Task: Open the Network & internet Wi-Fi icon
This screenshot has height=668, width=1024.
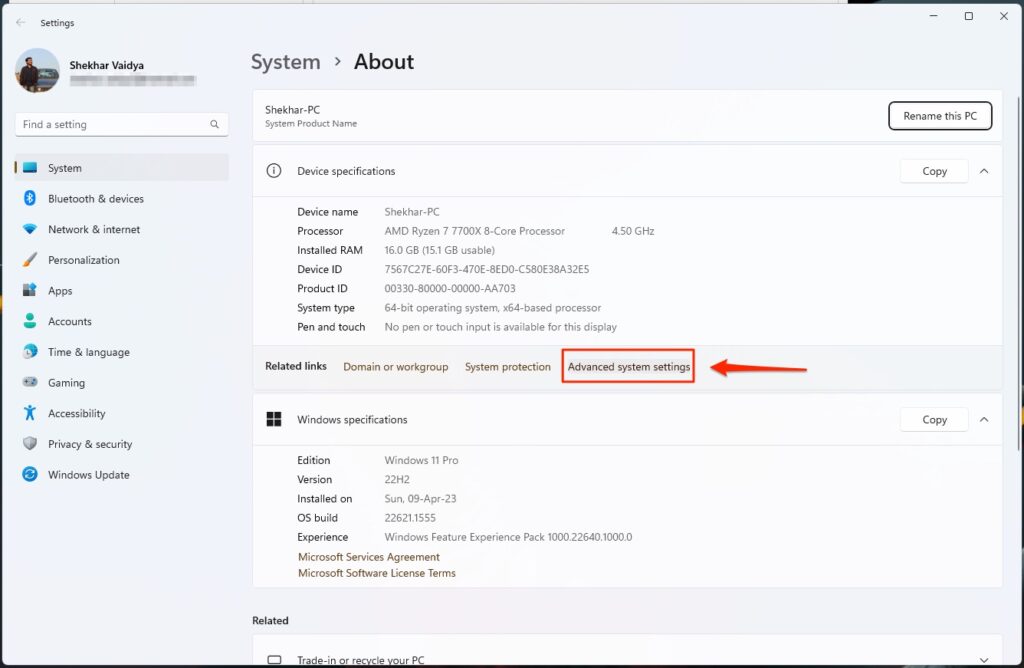Action: (30, 230)
